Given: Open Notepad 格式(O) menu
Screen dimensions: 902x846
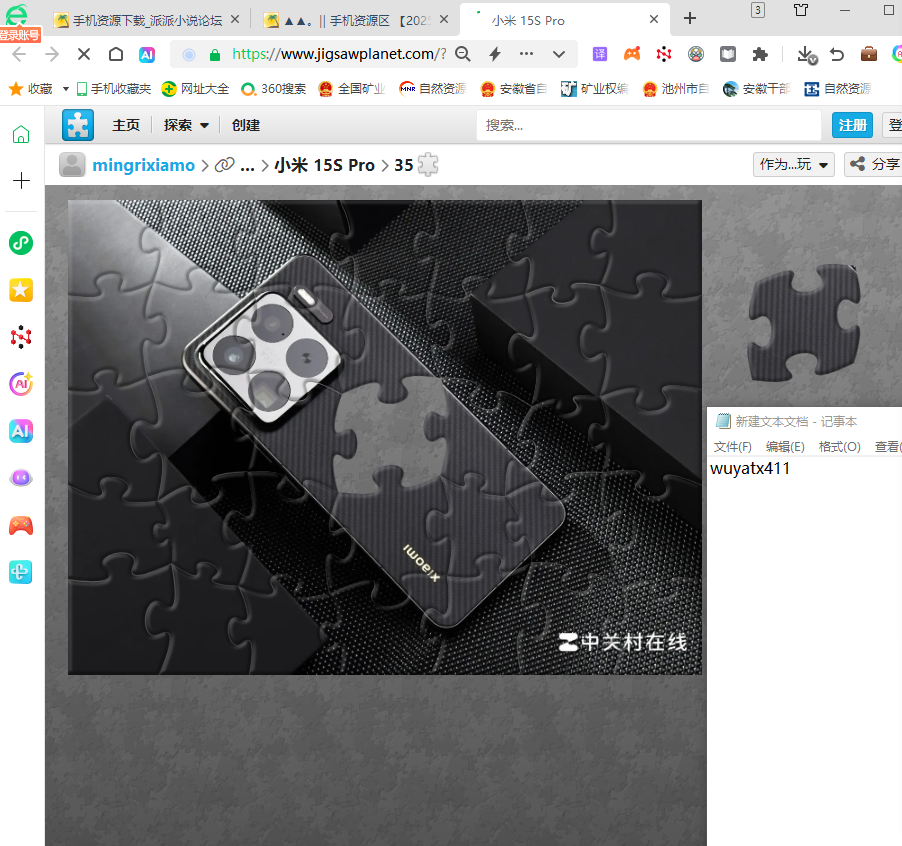Looking at the screenshot, I should tap(839, 447).
